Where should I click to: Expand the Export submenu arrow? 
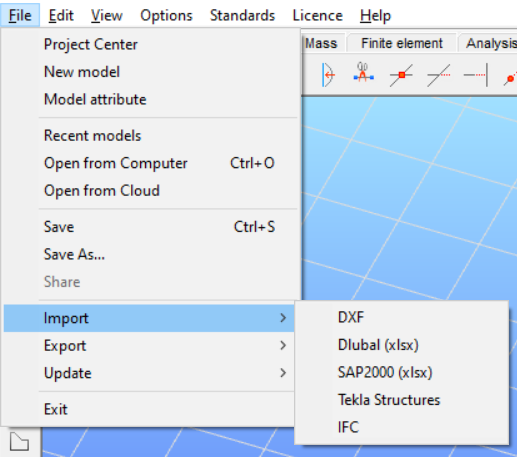click(283, 345)
